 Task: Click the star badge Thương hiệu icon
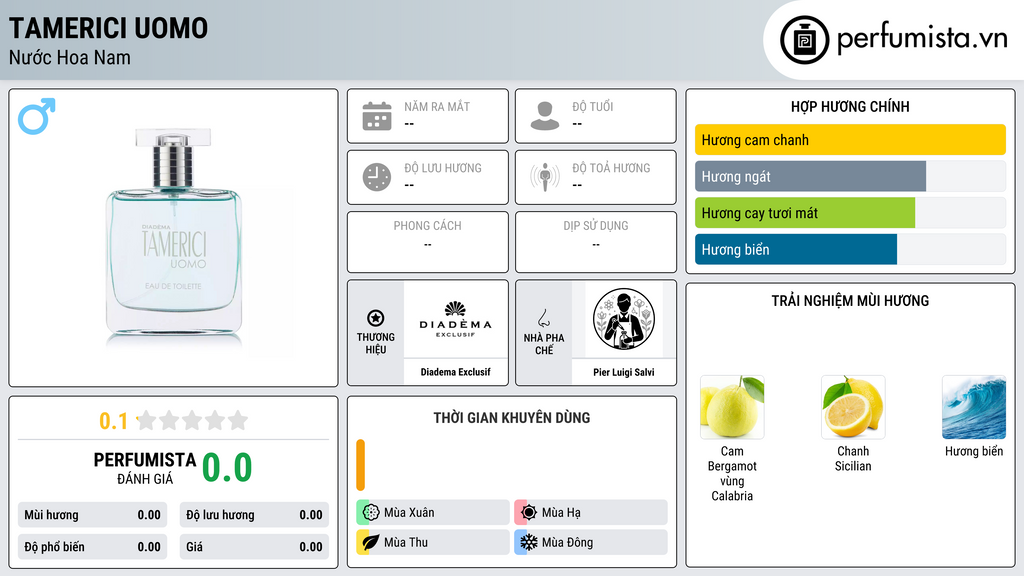pos(376,318)
